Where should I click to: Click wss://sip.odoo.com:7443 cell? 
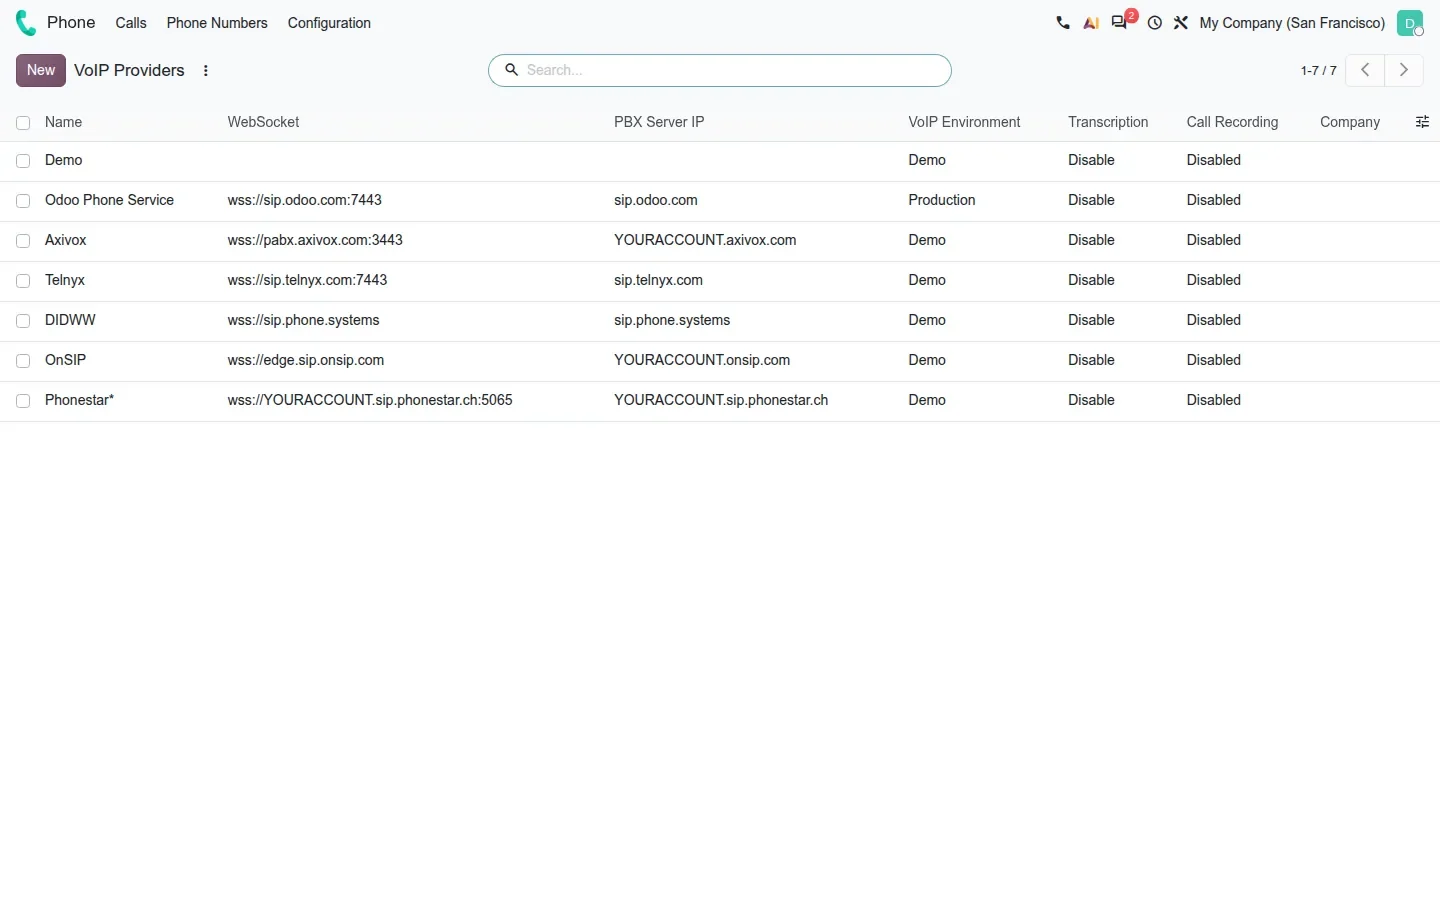[x=305, y=200]
